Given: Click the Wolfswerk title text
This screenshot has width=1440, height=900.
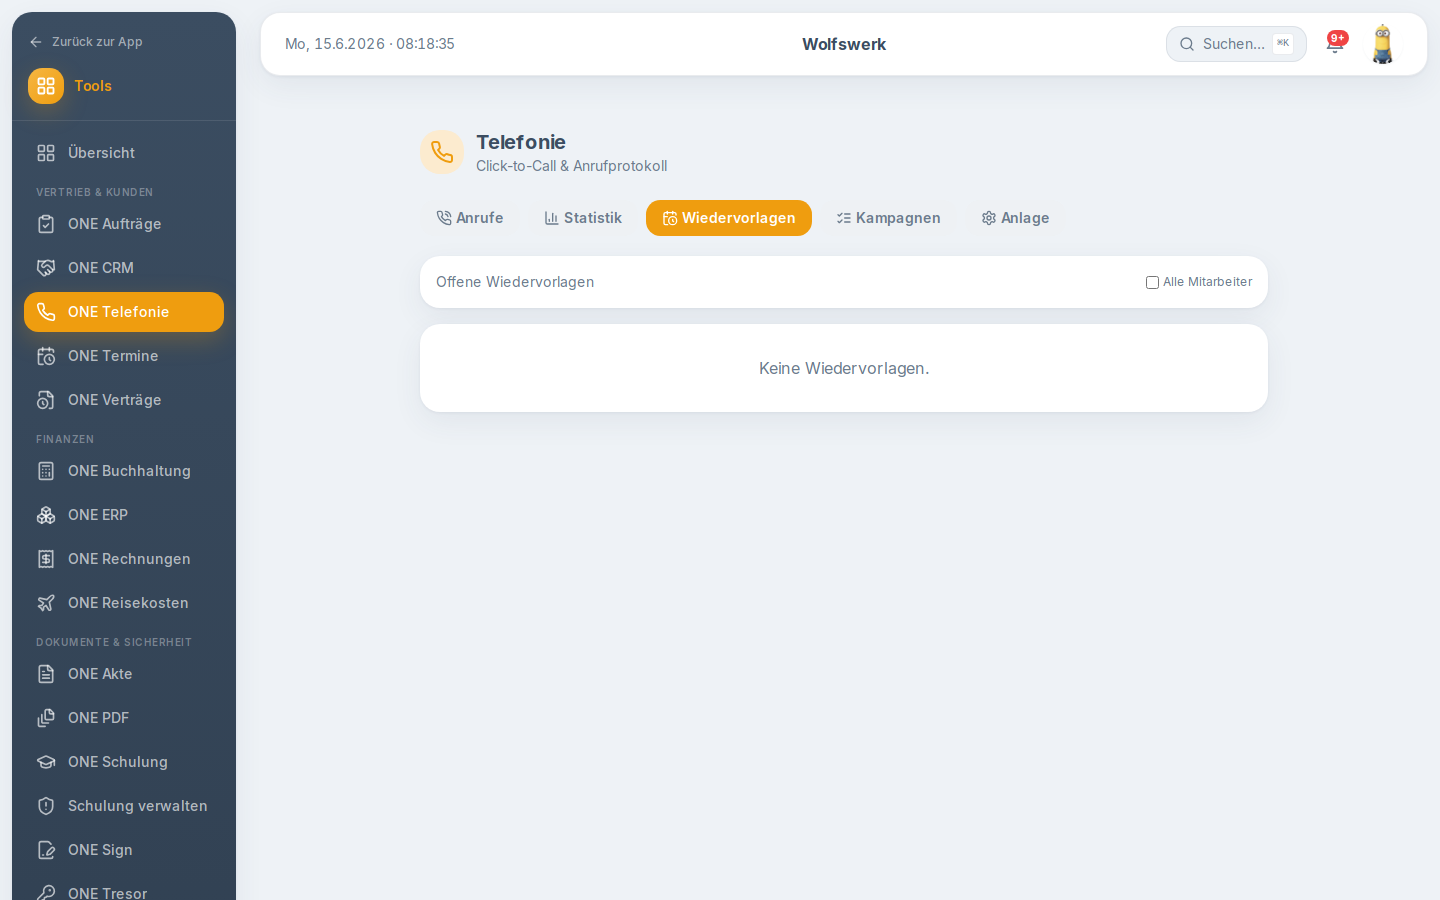Looking at the screenshot, I should 844,44.
